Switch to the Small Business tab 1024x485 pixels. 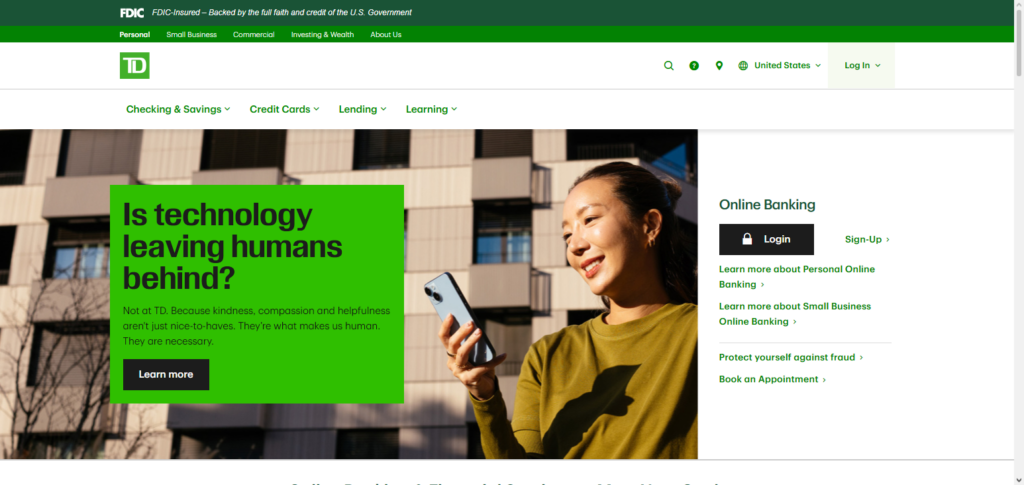[191, 35]
